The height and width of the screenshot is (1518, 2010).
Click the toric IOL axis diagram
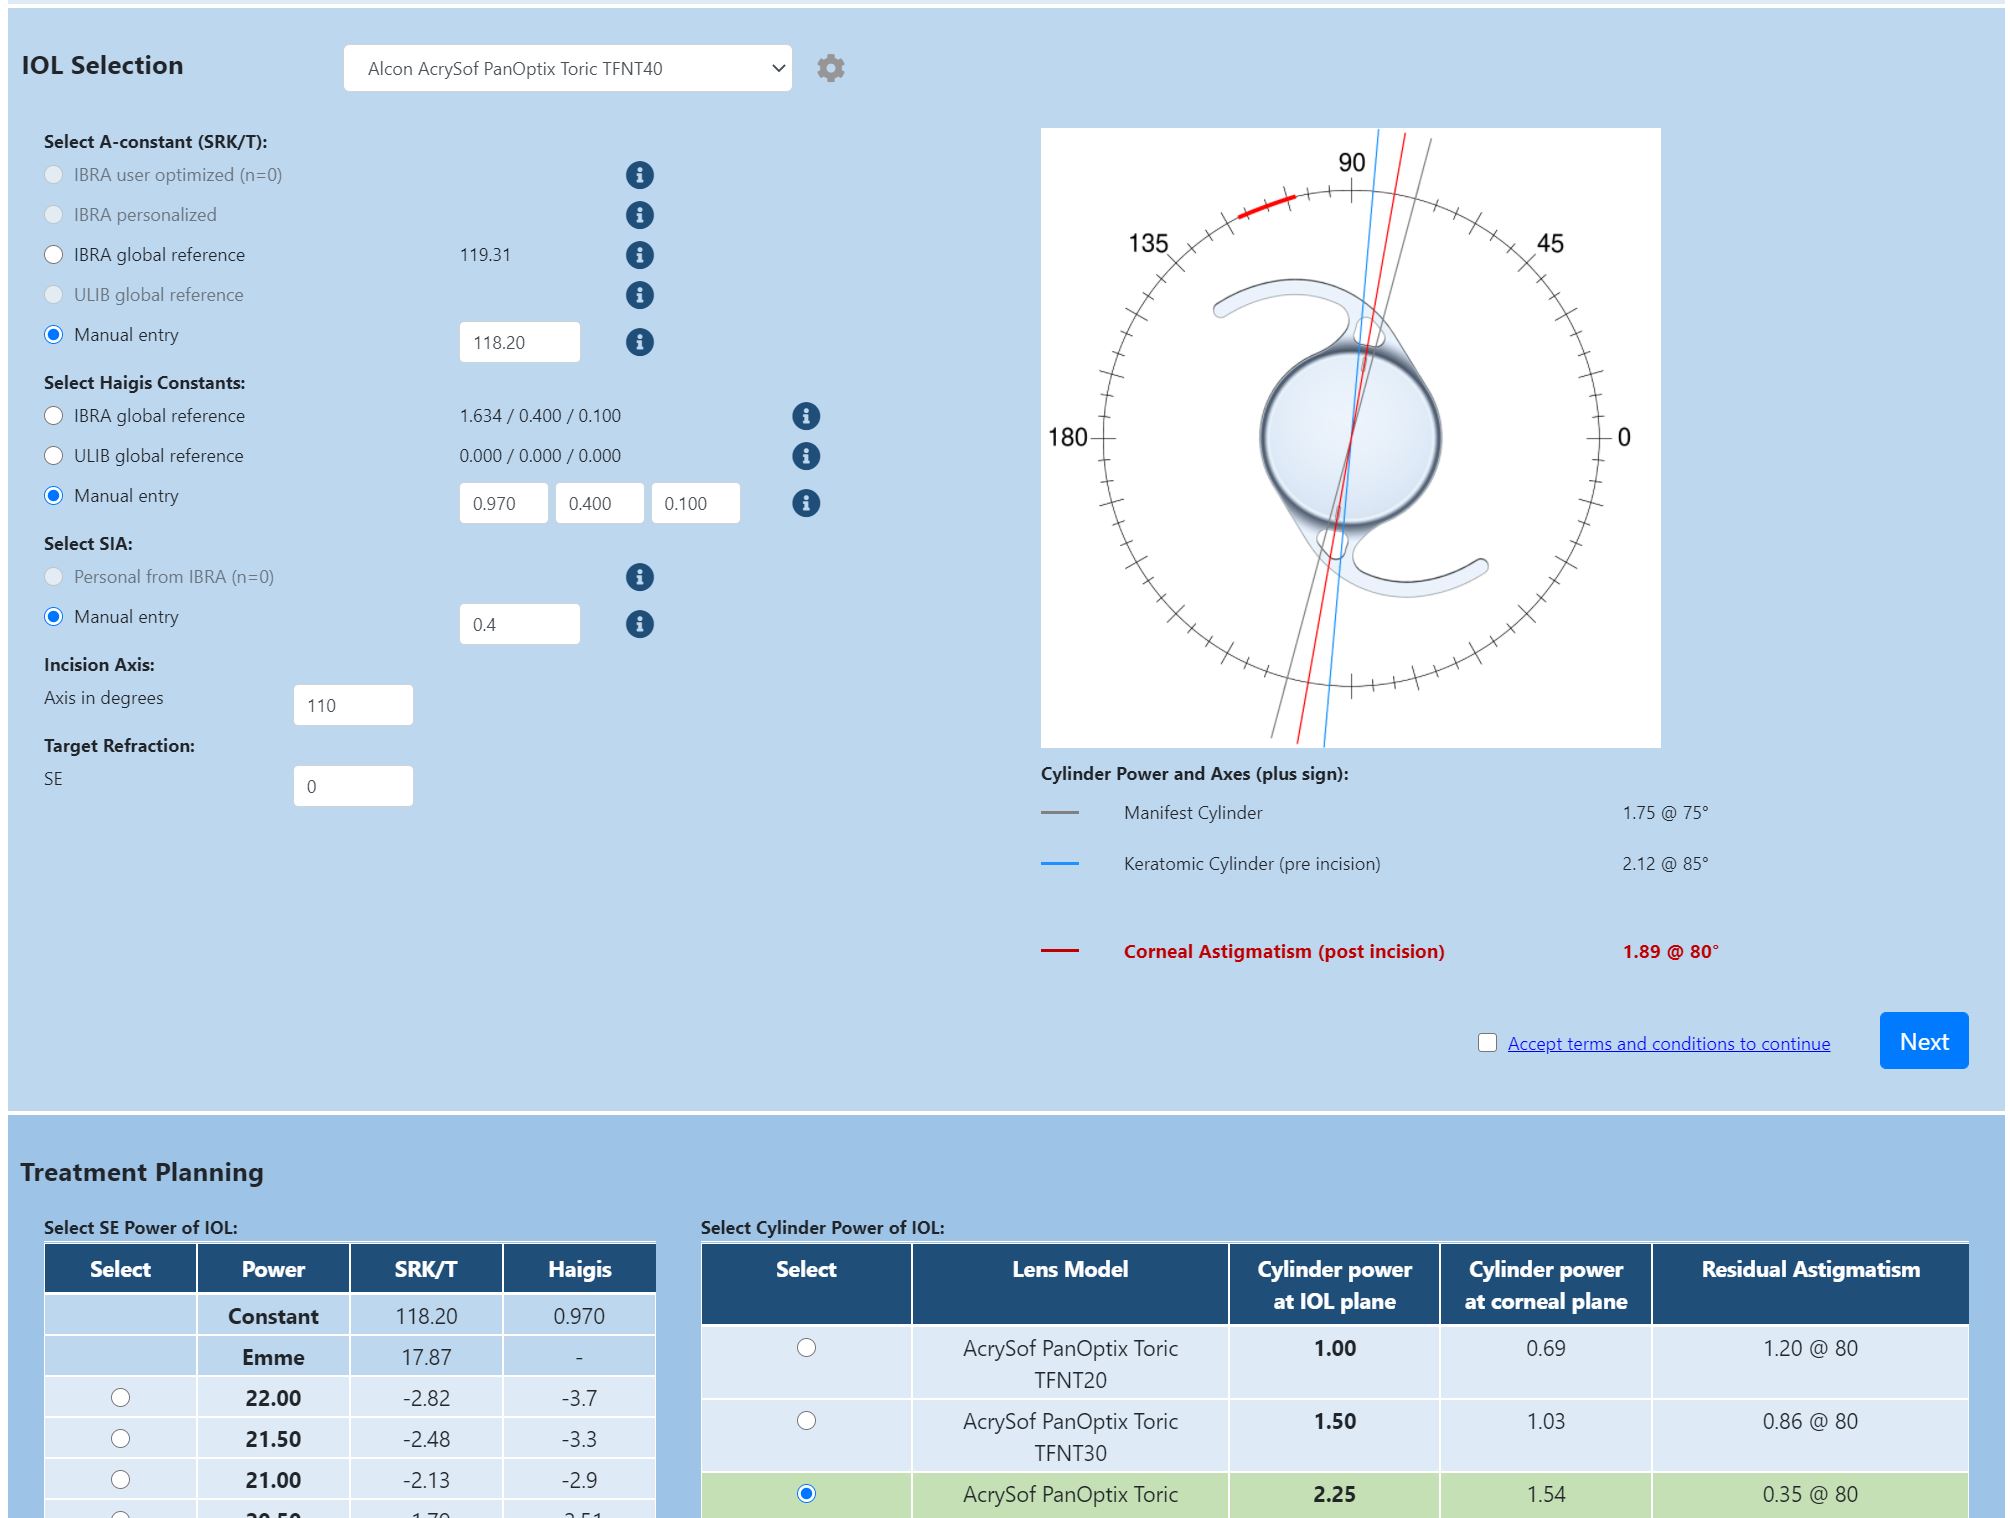tap(1351, 438)
